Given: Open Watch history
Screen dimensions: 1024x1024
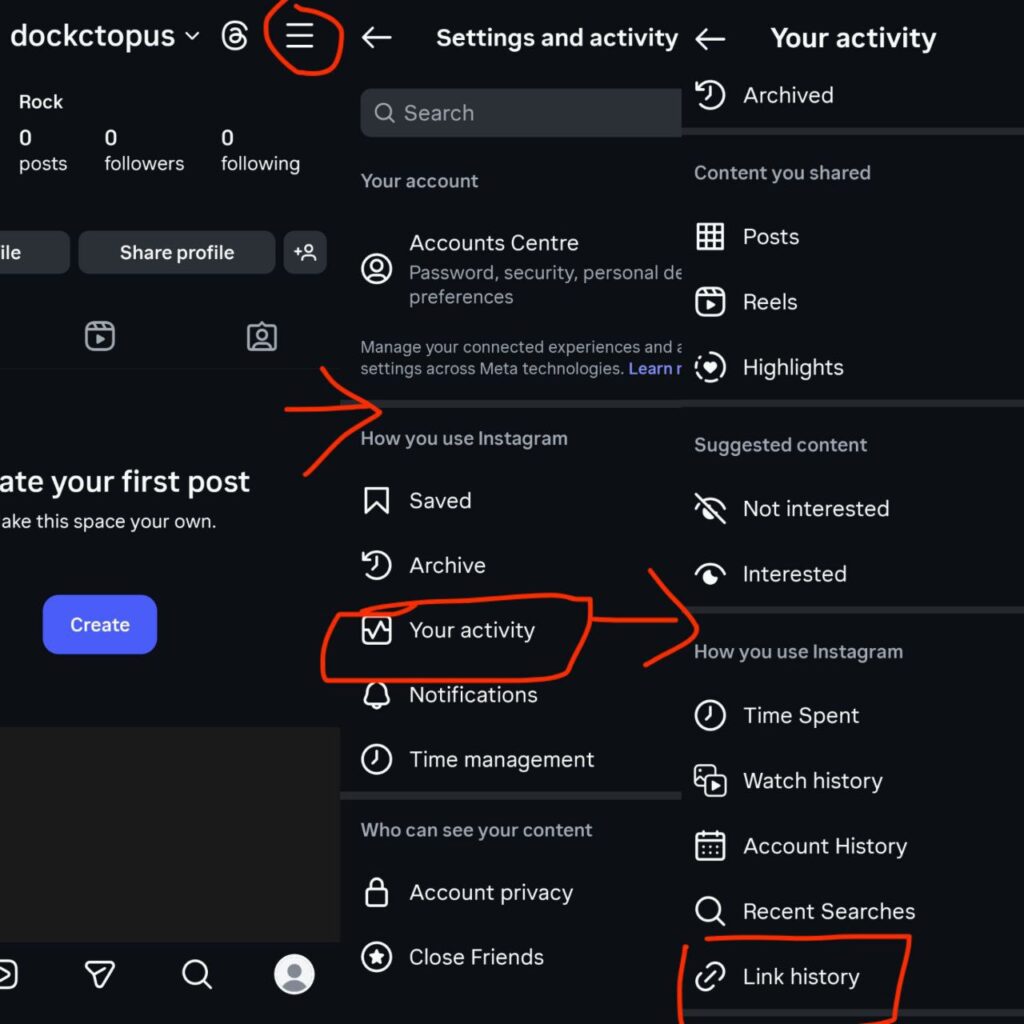Looking at the screenshot, I should [x=812, y=781].
